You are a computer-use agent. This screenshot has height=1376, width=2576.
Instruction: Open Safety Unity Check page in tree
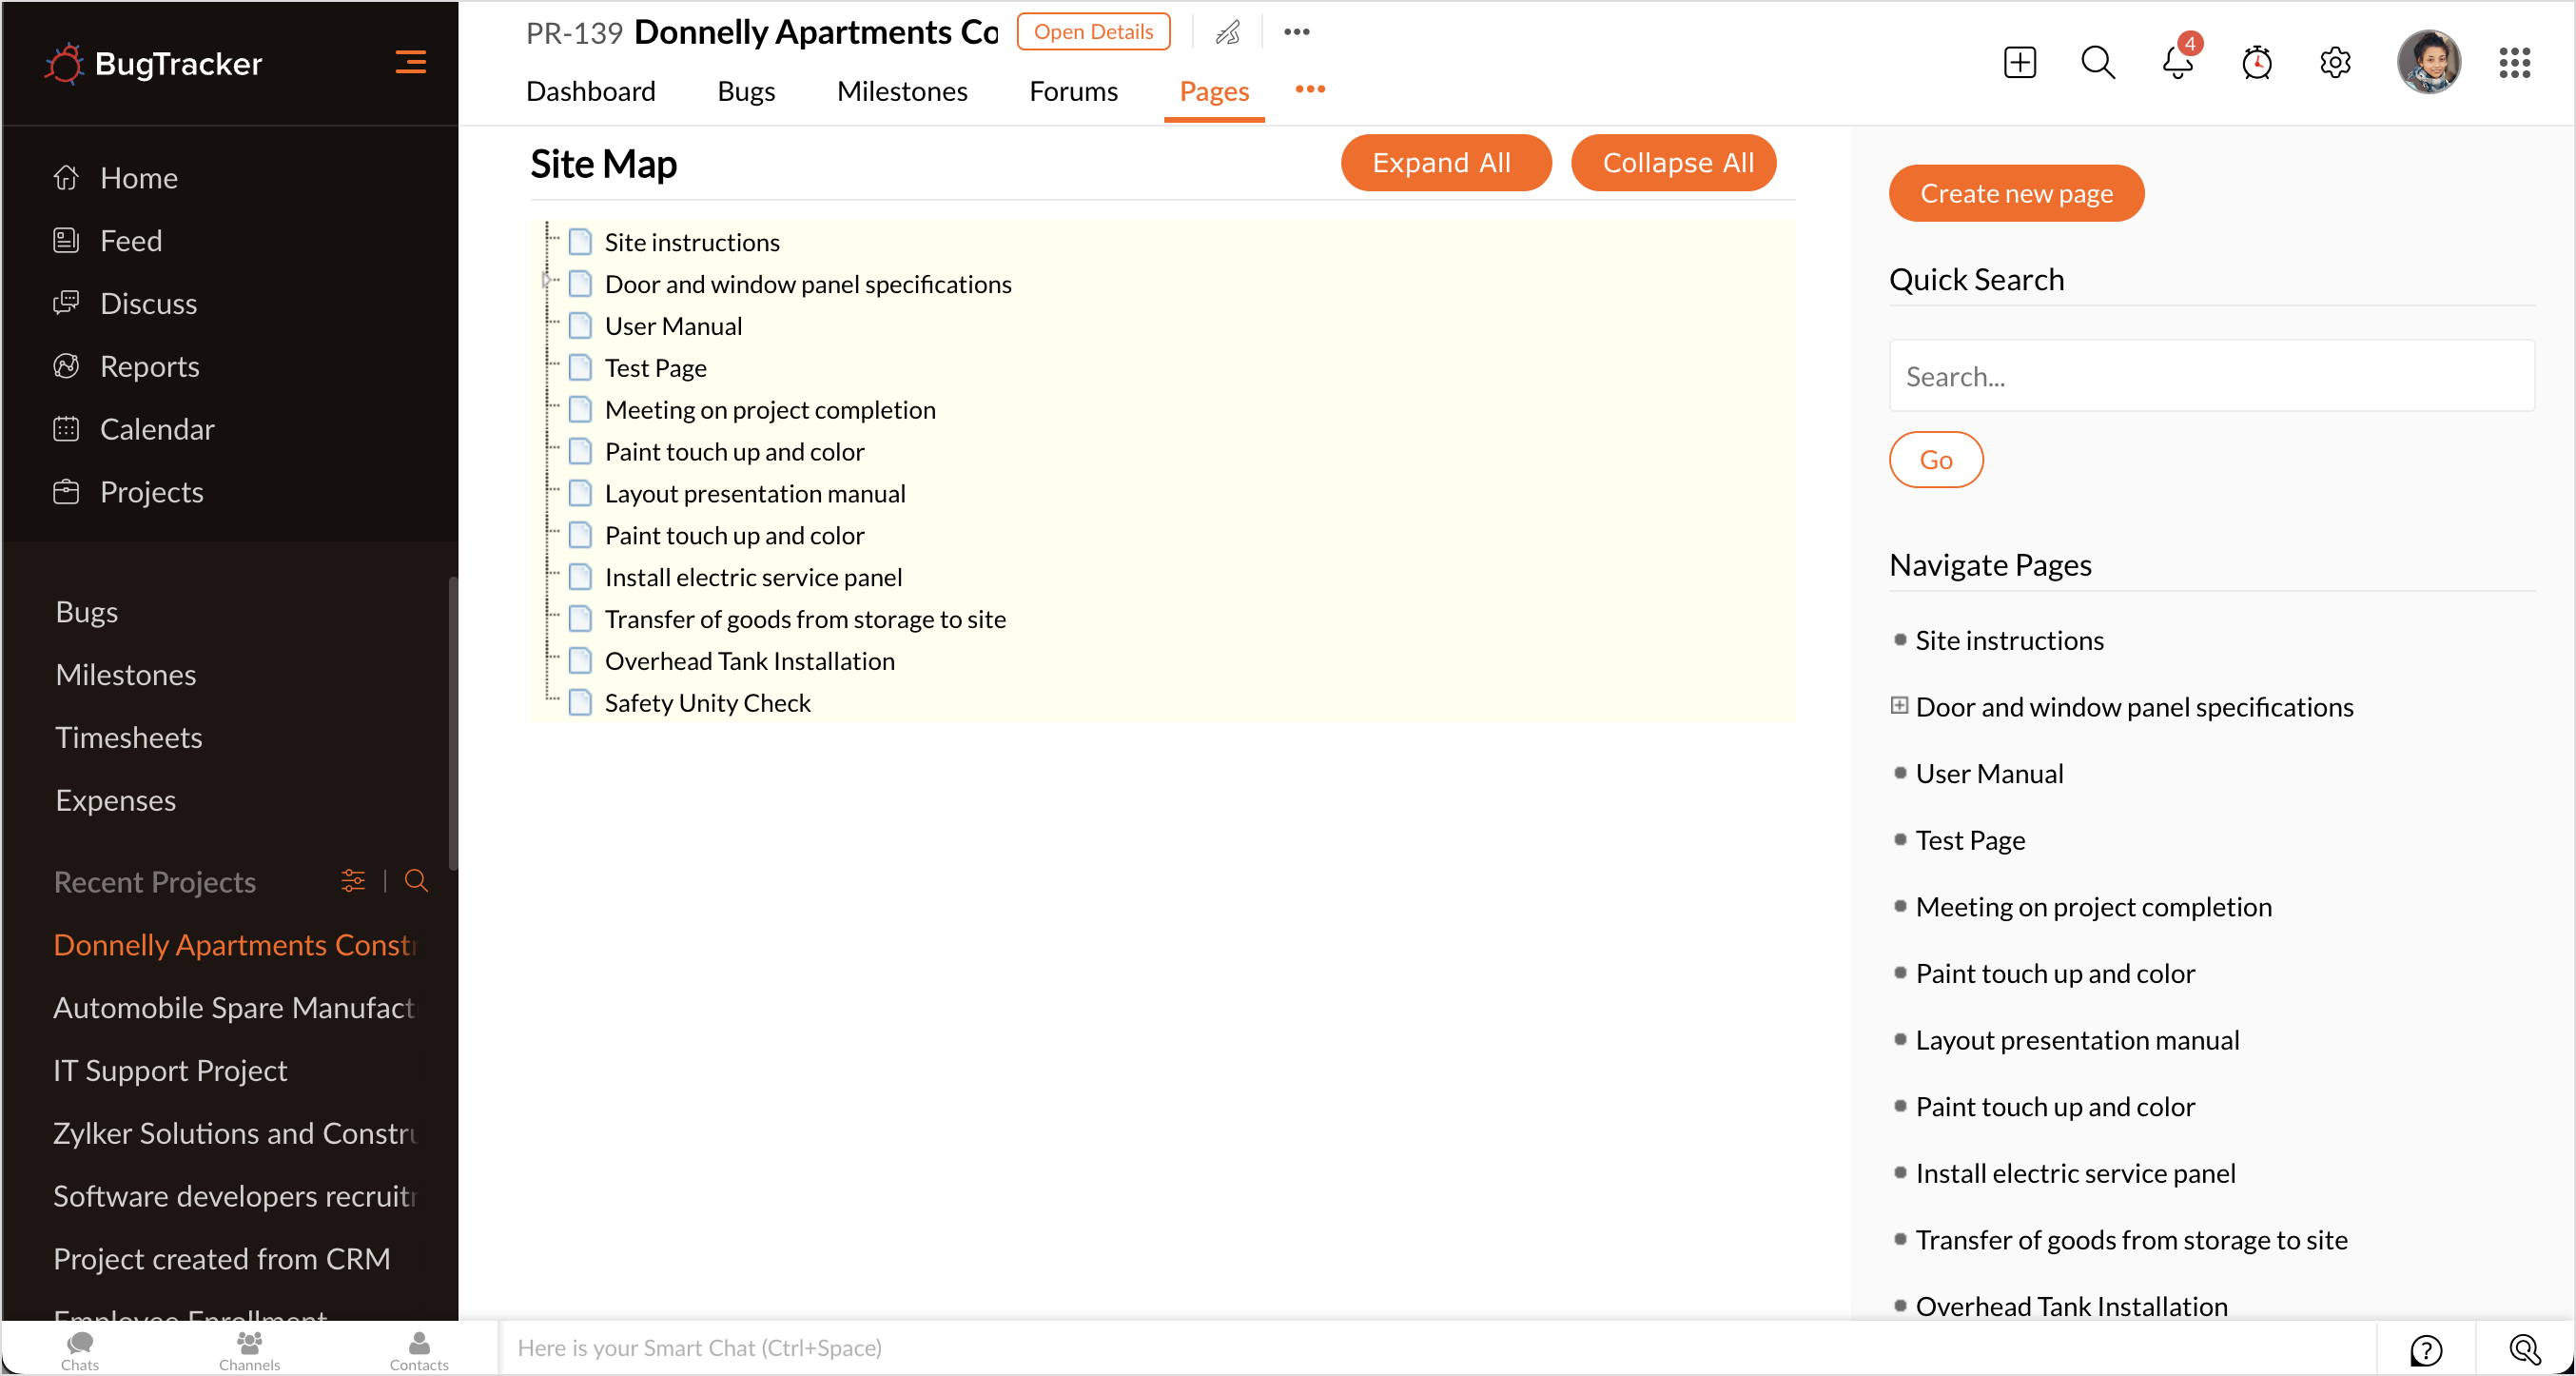pos(707,703)
